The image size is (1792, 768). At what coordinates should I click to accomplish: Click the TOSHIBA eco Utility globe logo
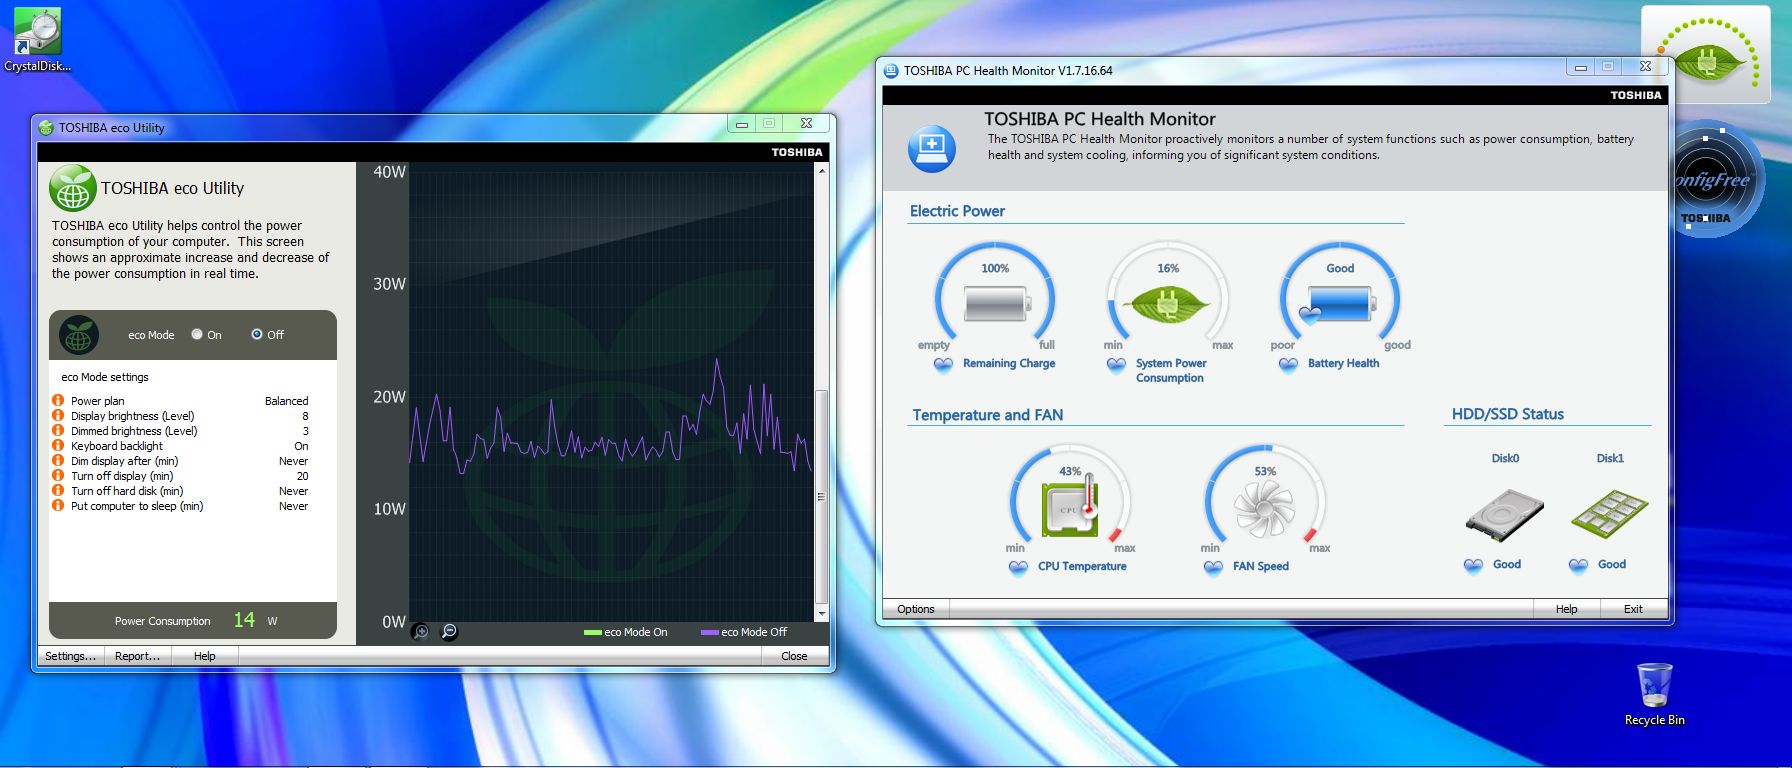pyautogui.click(x=73, y=188)
